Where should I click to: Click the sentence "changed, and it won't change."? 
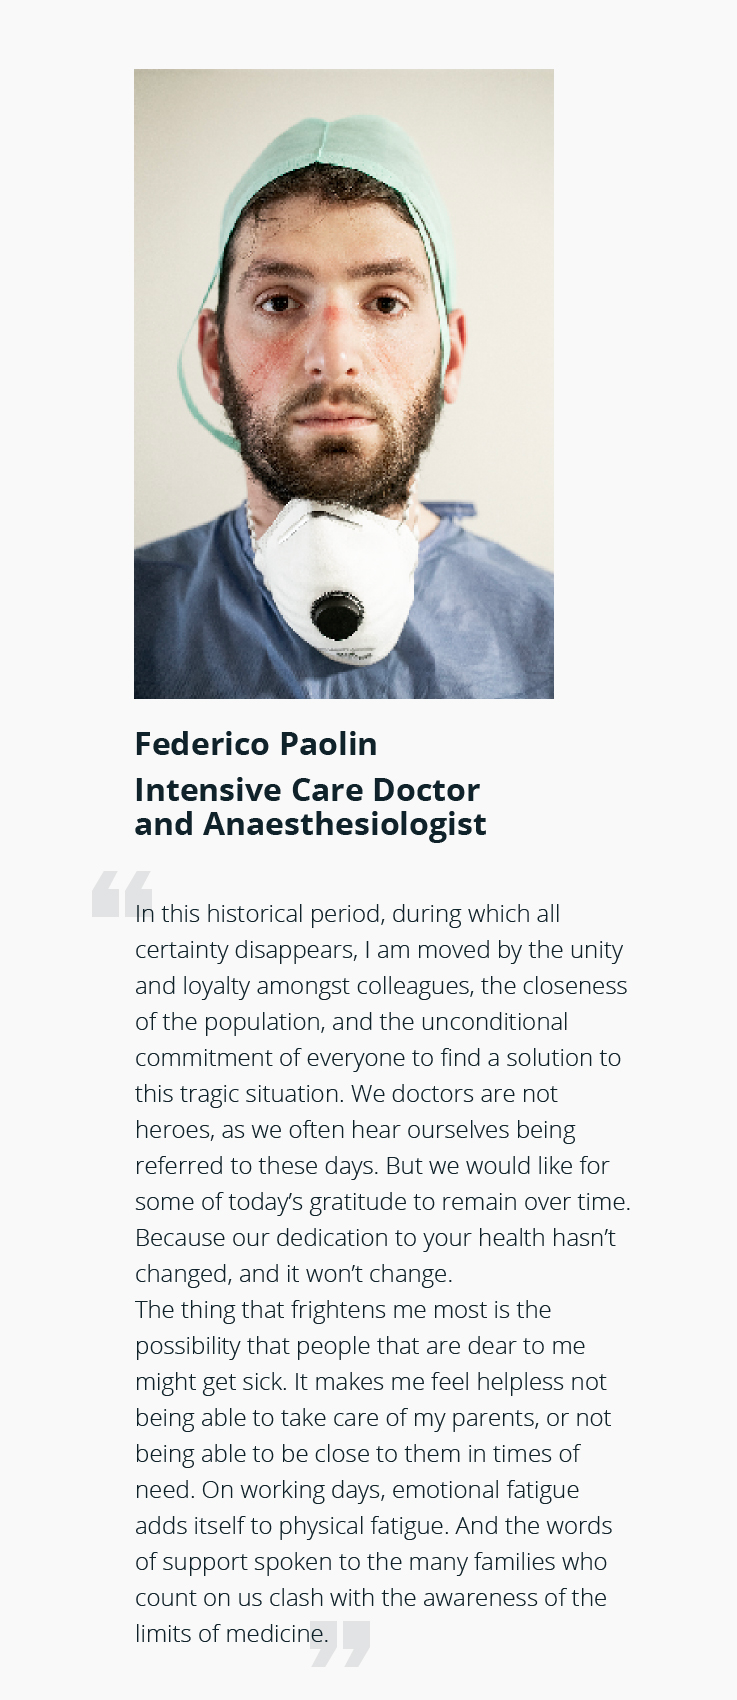click(x=294, y=1274)
